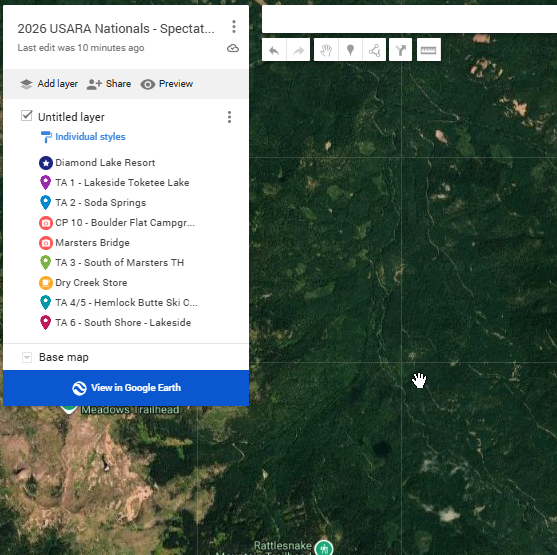Image resolution: width=557 pixels, height=555 pixels.
Task: Expand the Base map dropdown arrow
Action: pyautogui.click(x=27, y=357)
